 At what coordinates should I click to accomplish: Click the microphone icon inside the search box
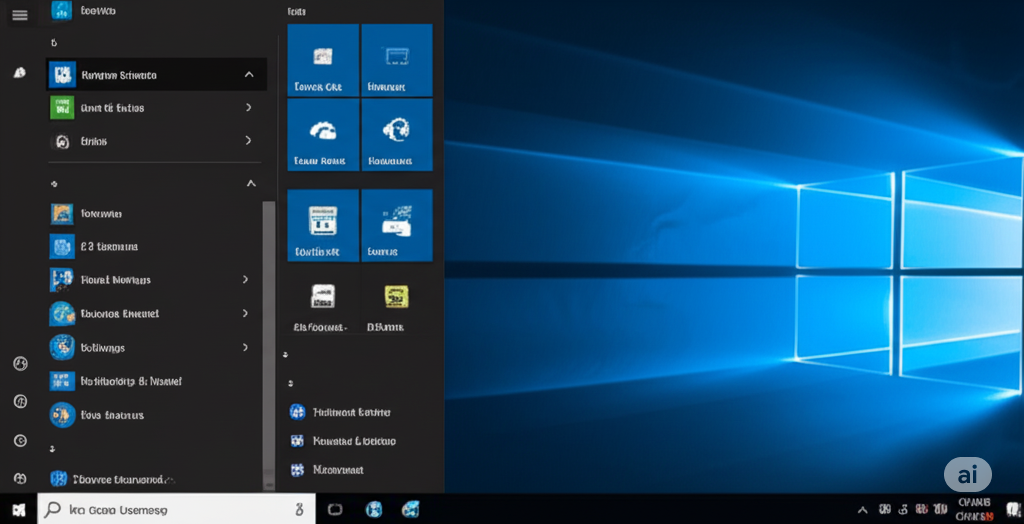pos(300,510)
